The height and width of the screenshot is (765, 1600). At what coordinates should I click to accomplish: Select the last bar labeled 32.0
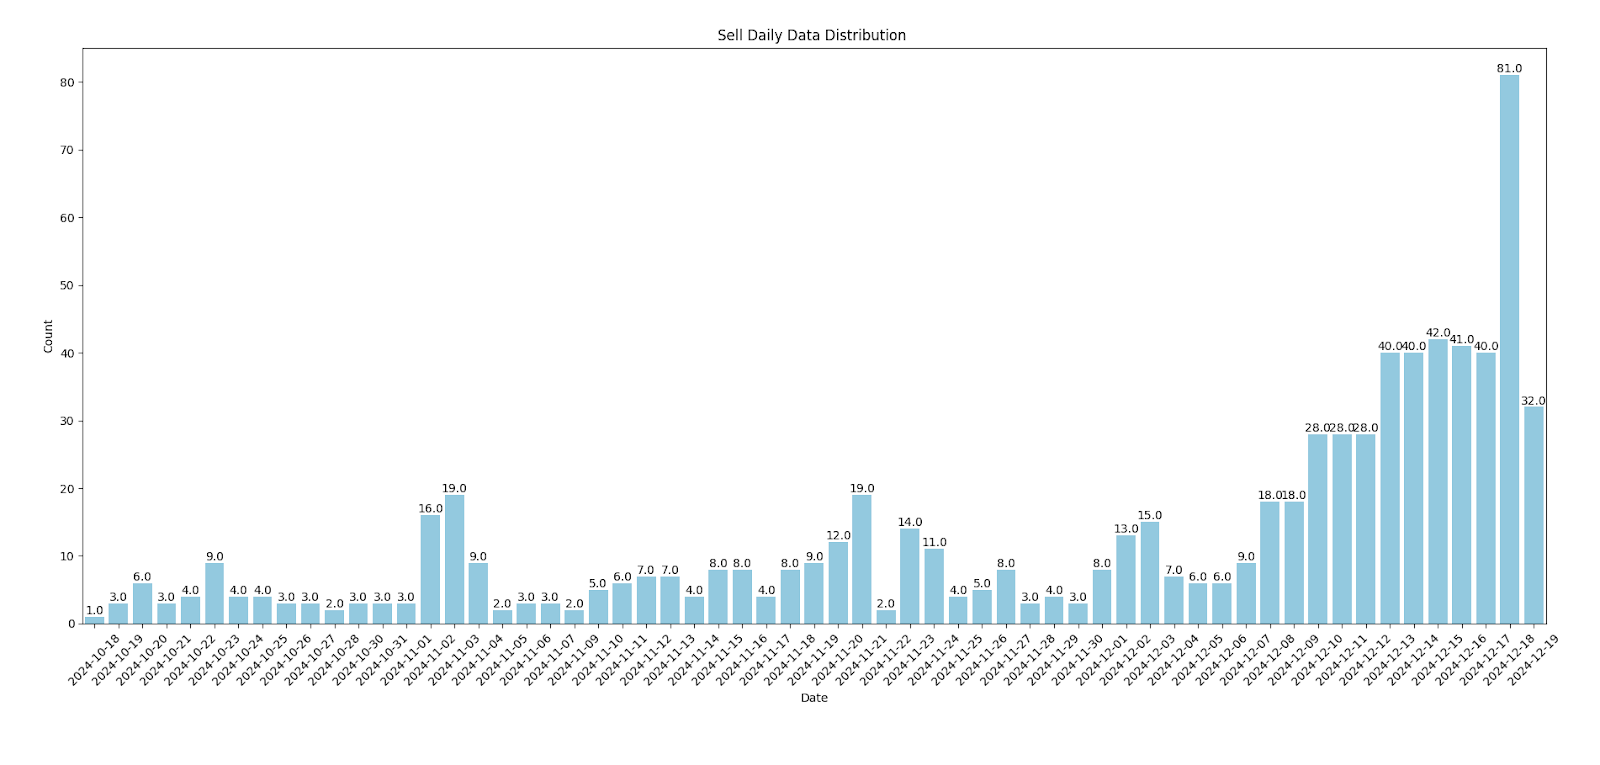click(1533, 515)
